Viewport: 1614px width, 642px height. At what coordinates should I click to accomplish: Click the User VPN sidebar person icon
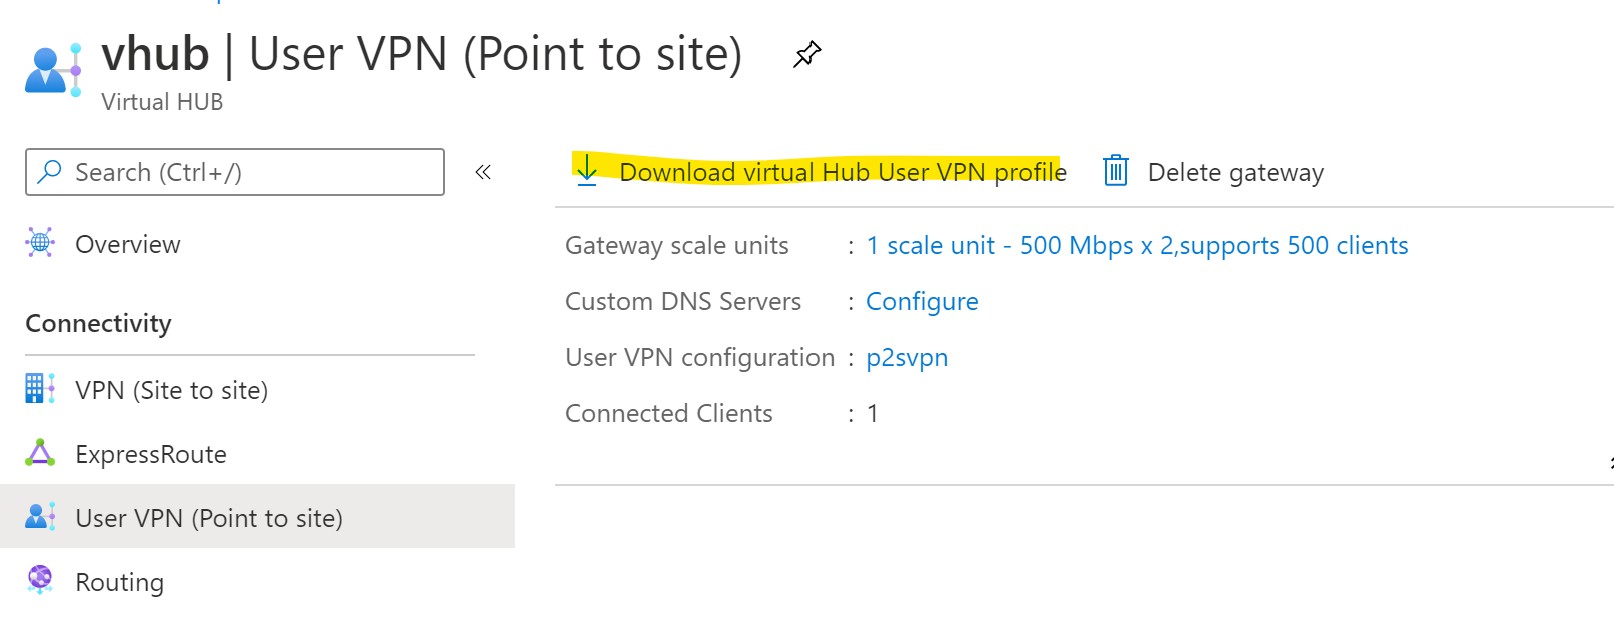click(x=40, y=517)
